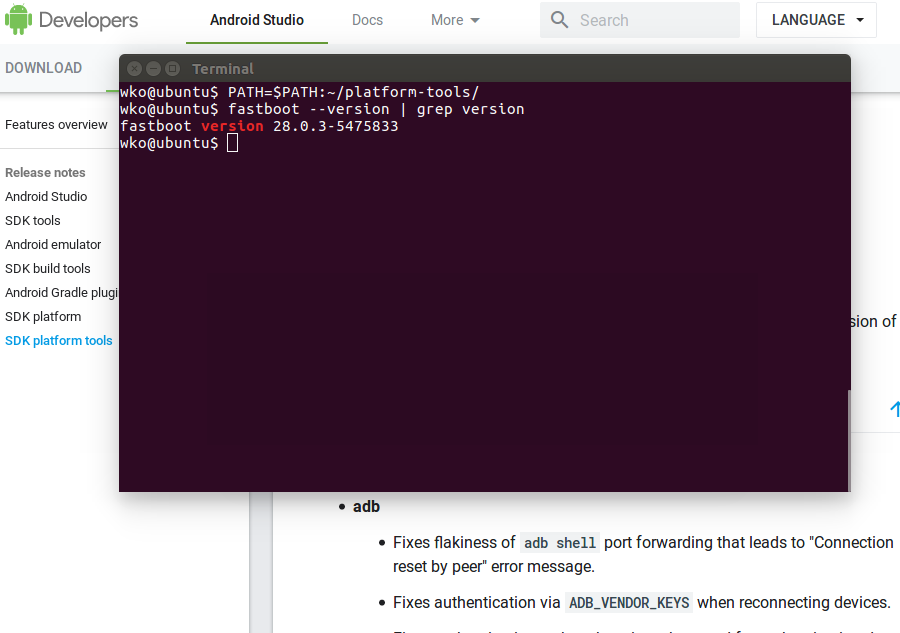
Task: Click the 'adb shell' code snippet
Action: tap(560, 543)
